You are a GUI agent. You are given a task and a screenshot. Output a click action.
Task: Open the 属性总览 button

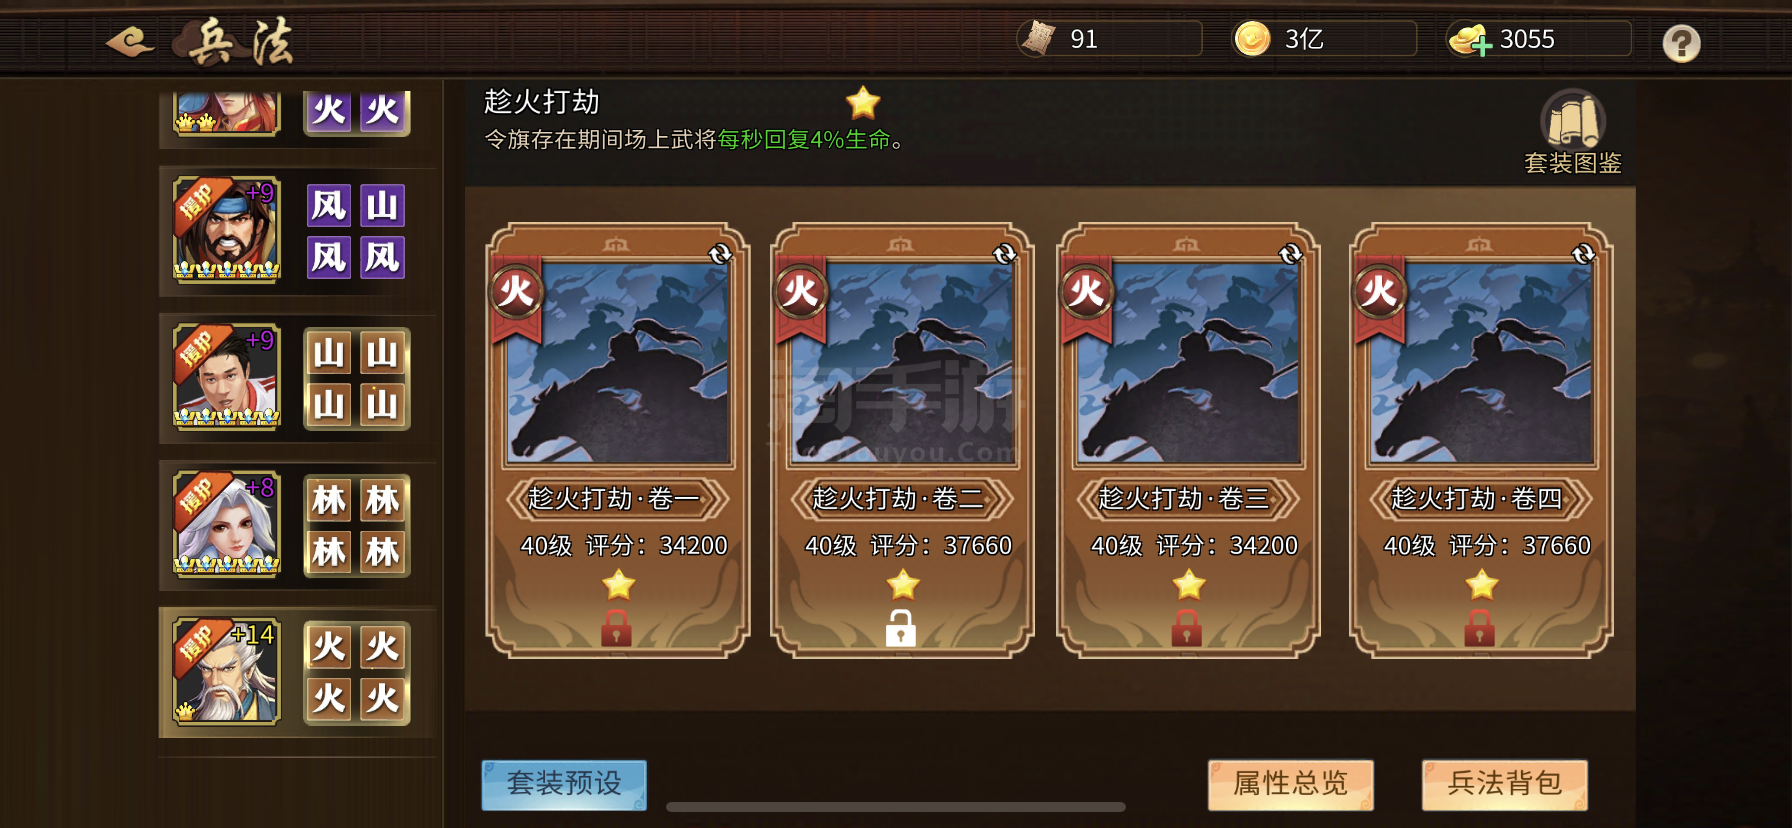tap(1290, 784)
